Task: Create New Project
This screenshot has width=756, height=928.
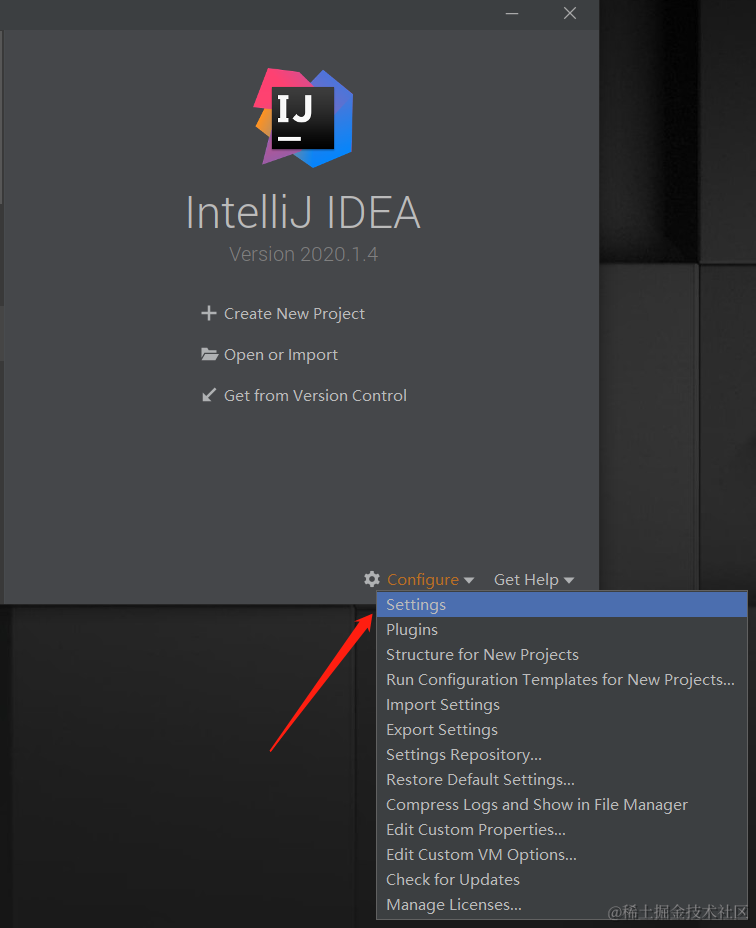Action: click(294, 314)
